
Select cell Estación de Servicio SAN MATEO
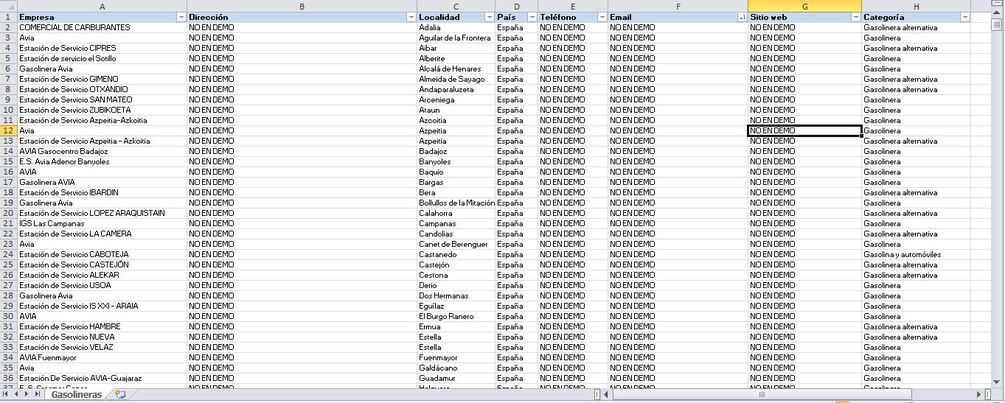tap(102, 100)
